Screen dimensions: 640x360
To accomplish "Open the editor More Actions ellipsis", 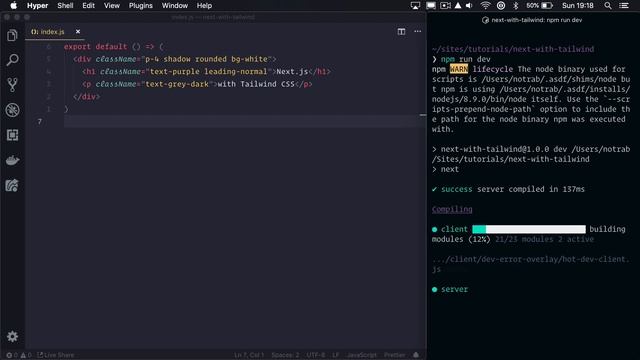I will [418, 31].
